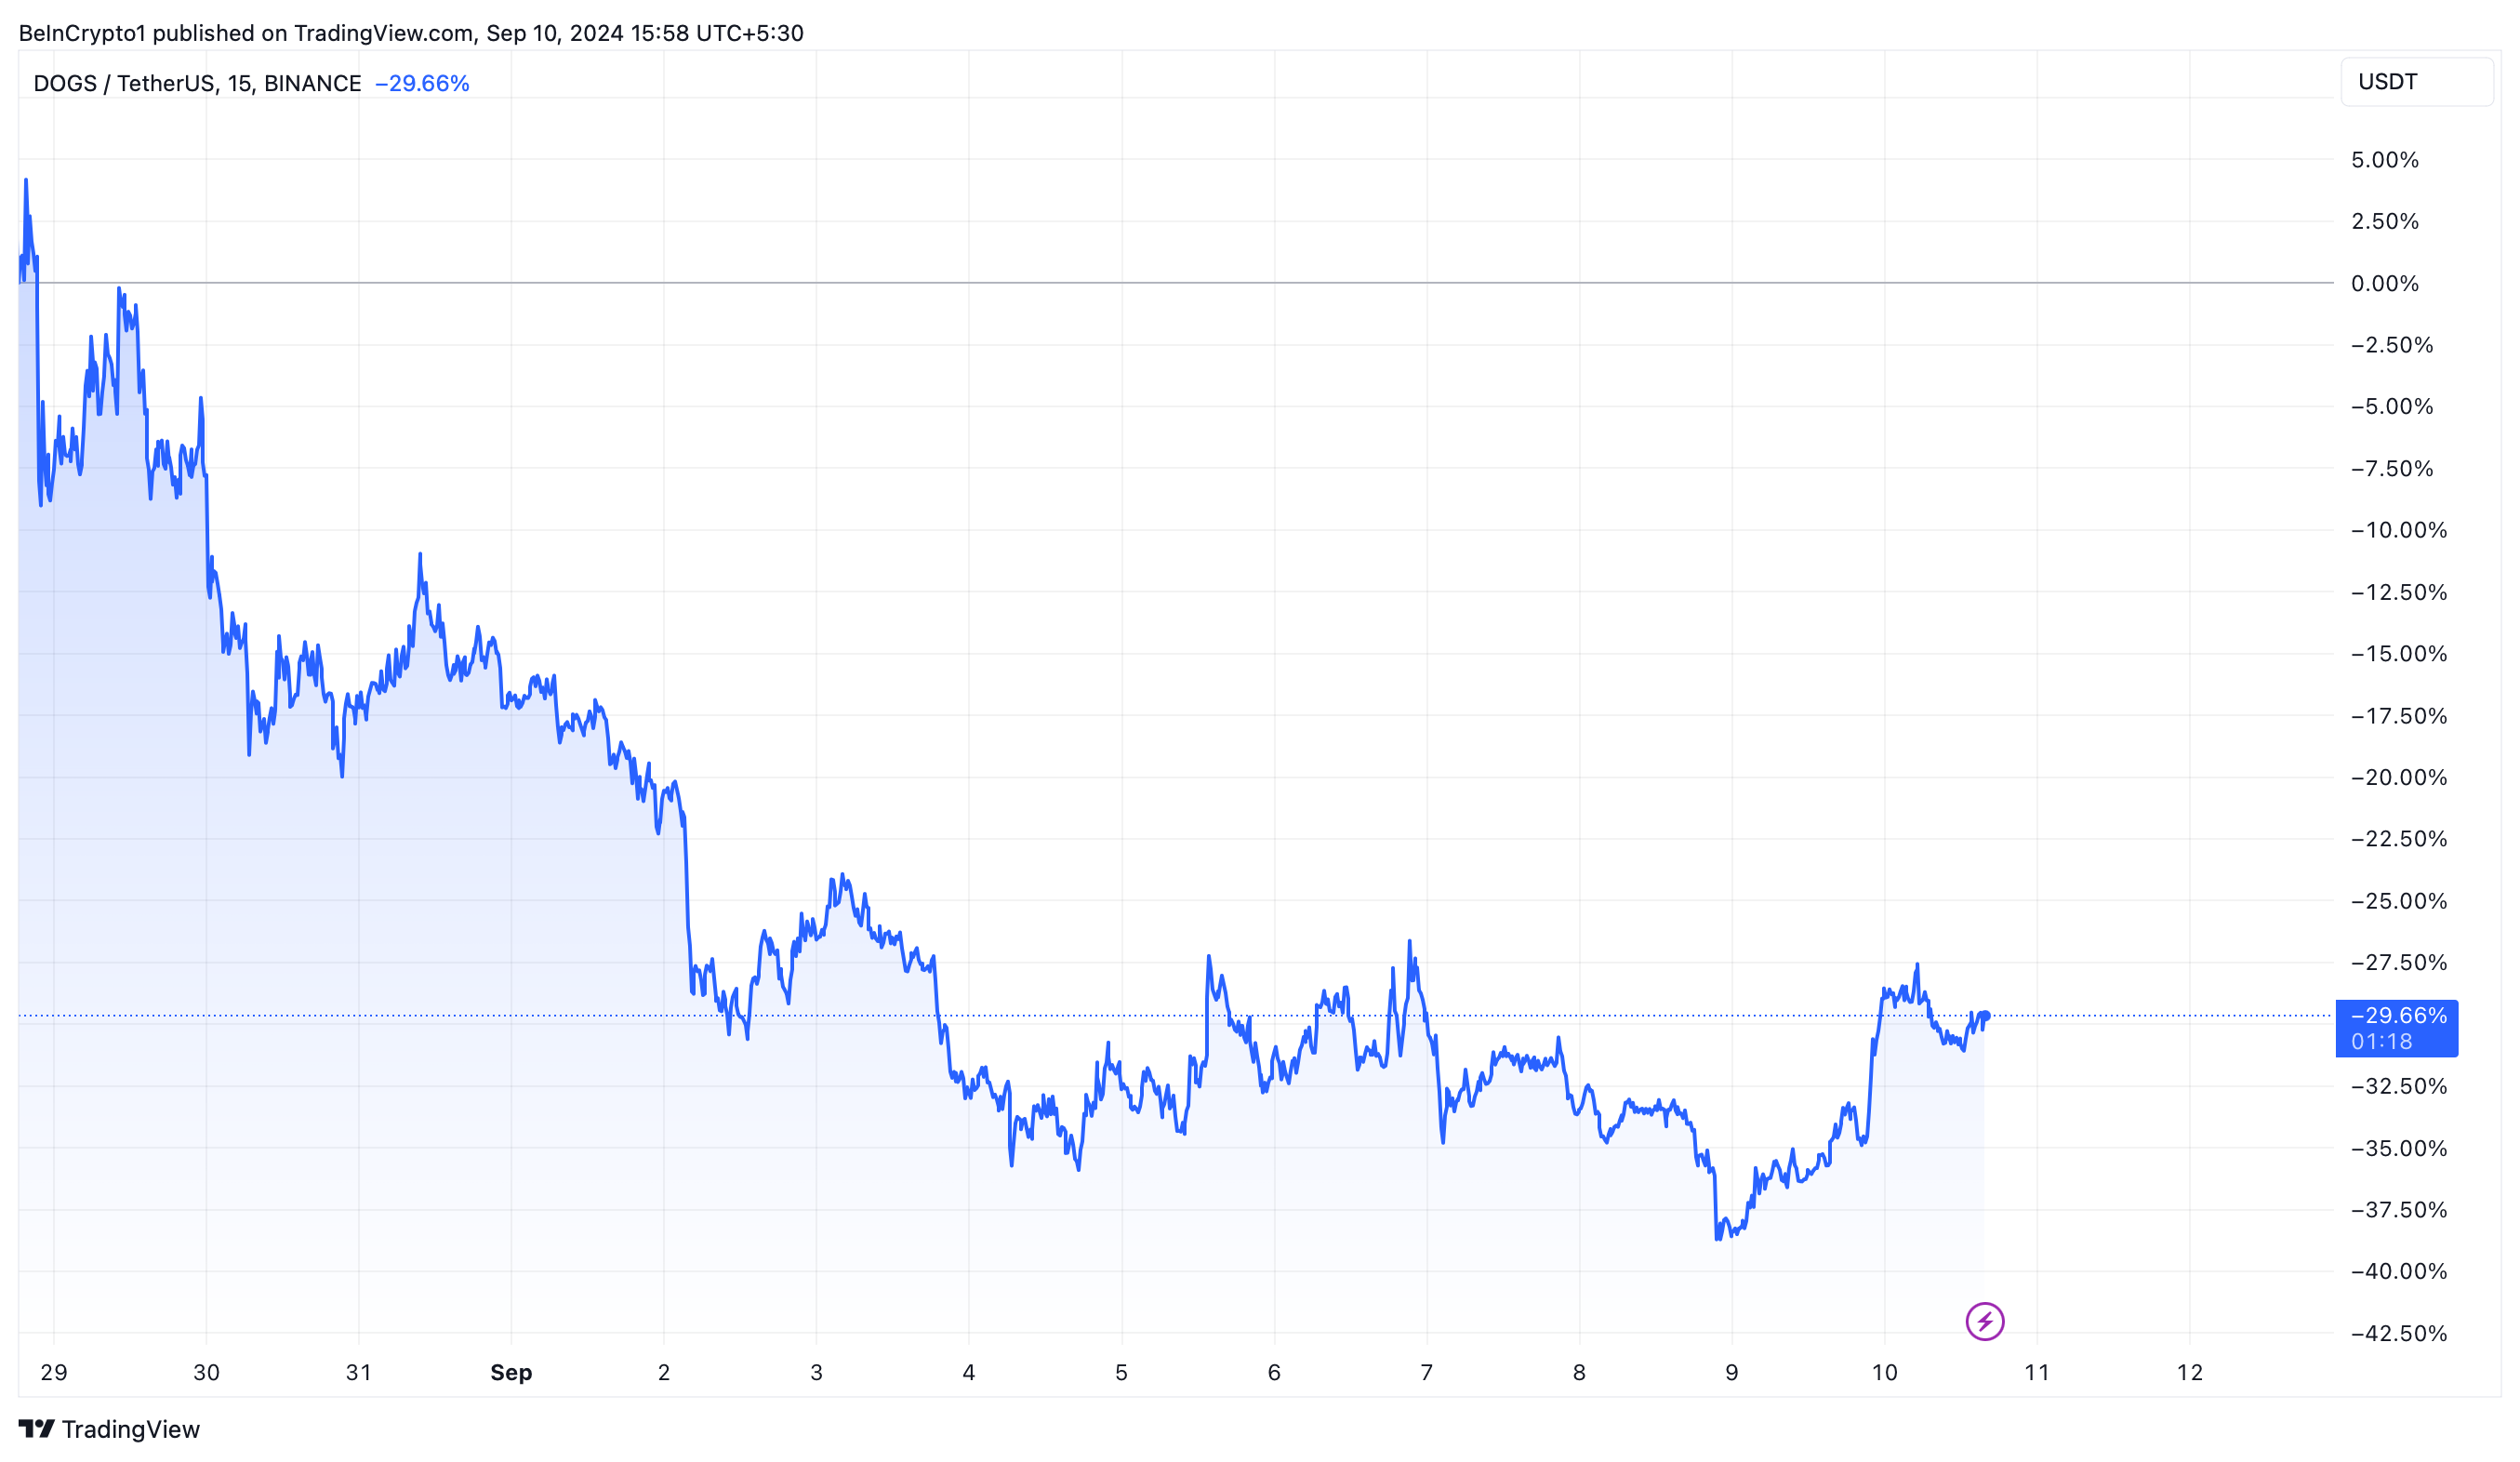Select date 6 on time axis
2520x1462 pixels.
coord(1274,1372)
